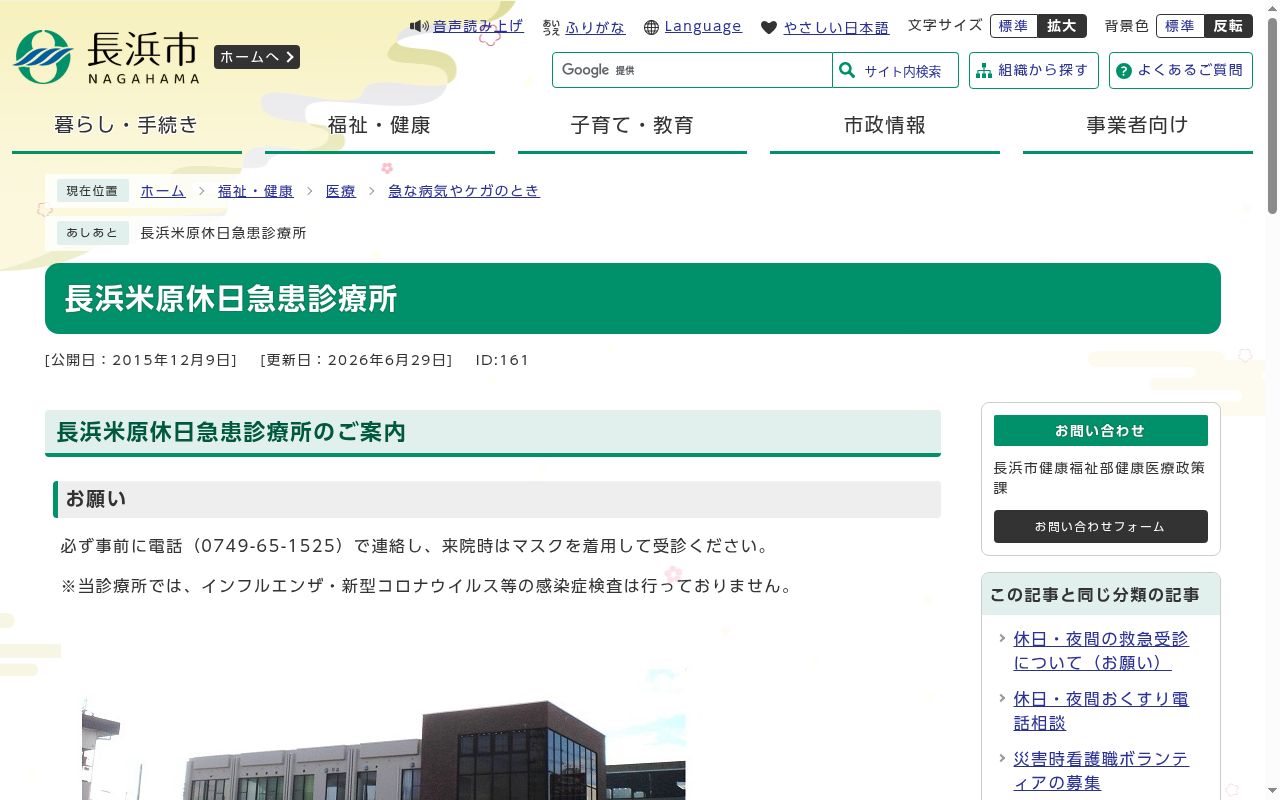Click into the Google search field

pyautogui.click(x=692, y=70)
